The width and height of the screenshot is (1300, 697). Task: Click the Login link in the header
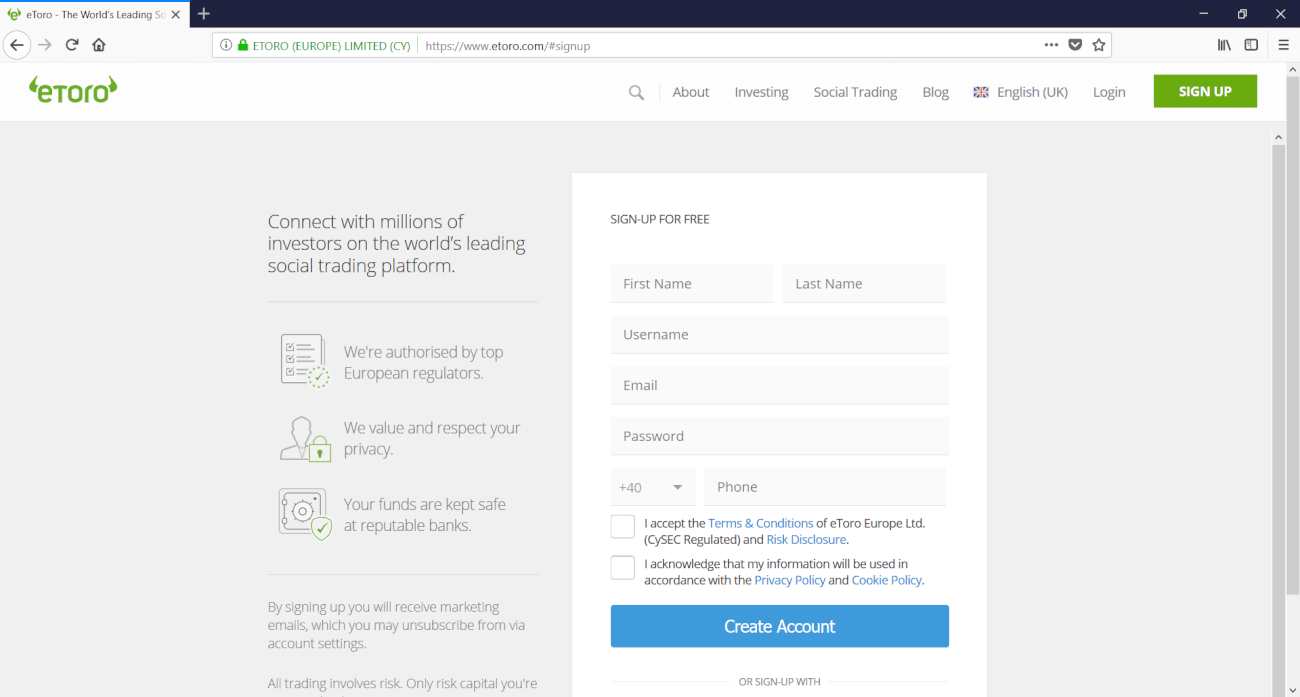coord(1109,92)
